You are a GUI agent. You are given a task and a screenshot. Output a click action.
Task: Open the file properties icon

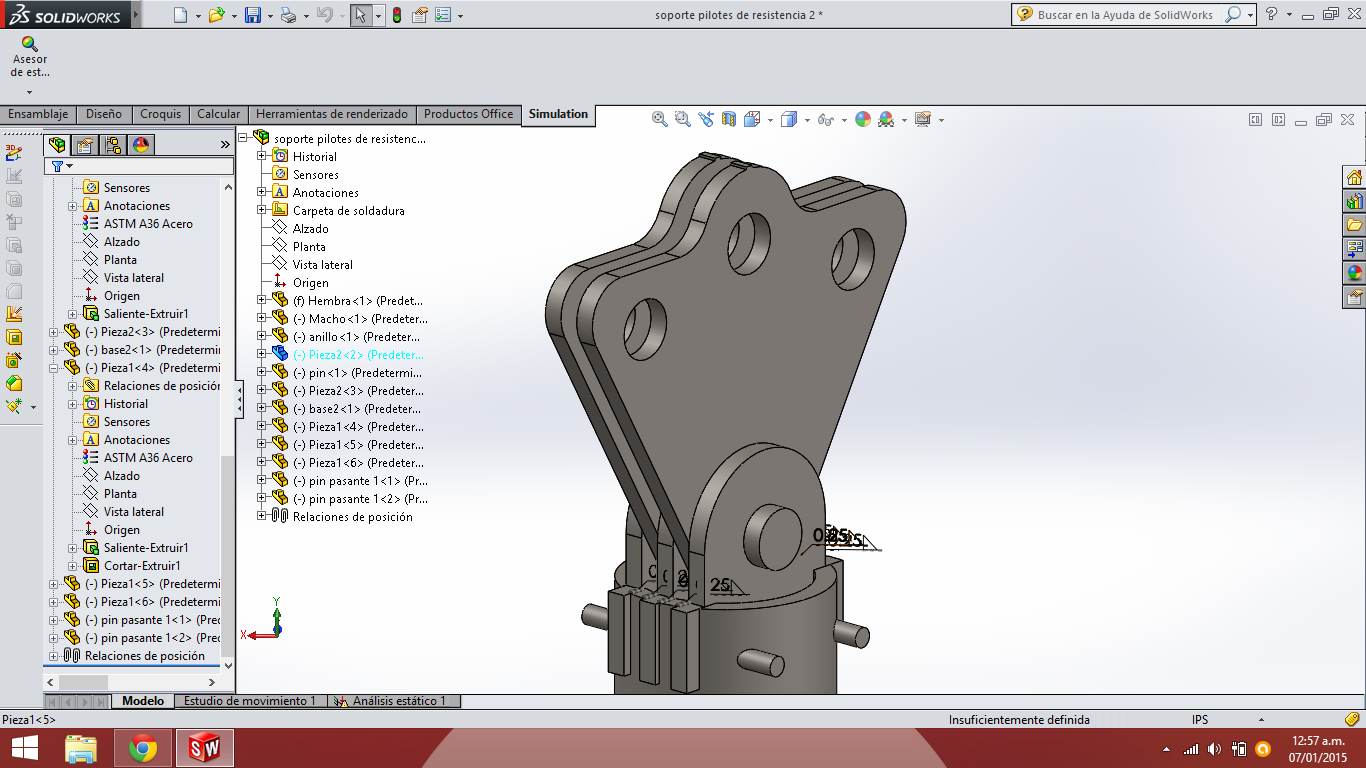[420, 15]
